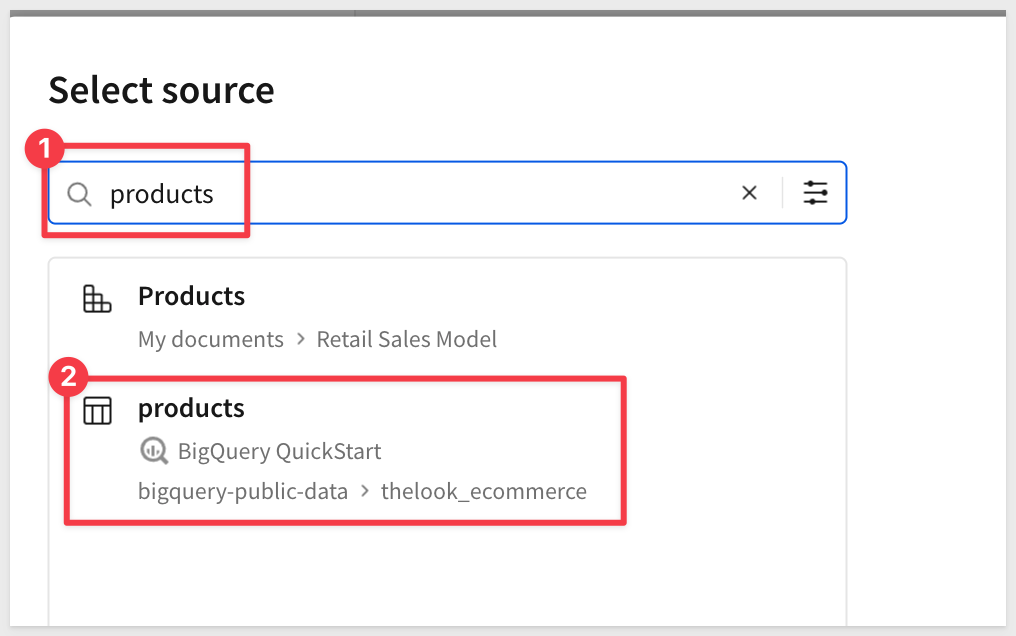Image resolution: width=1016 pixels, height=636 pixels.
Task: Click the chevron after "My documents"
Action: coord(300,340)
